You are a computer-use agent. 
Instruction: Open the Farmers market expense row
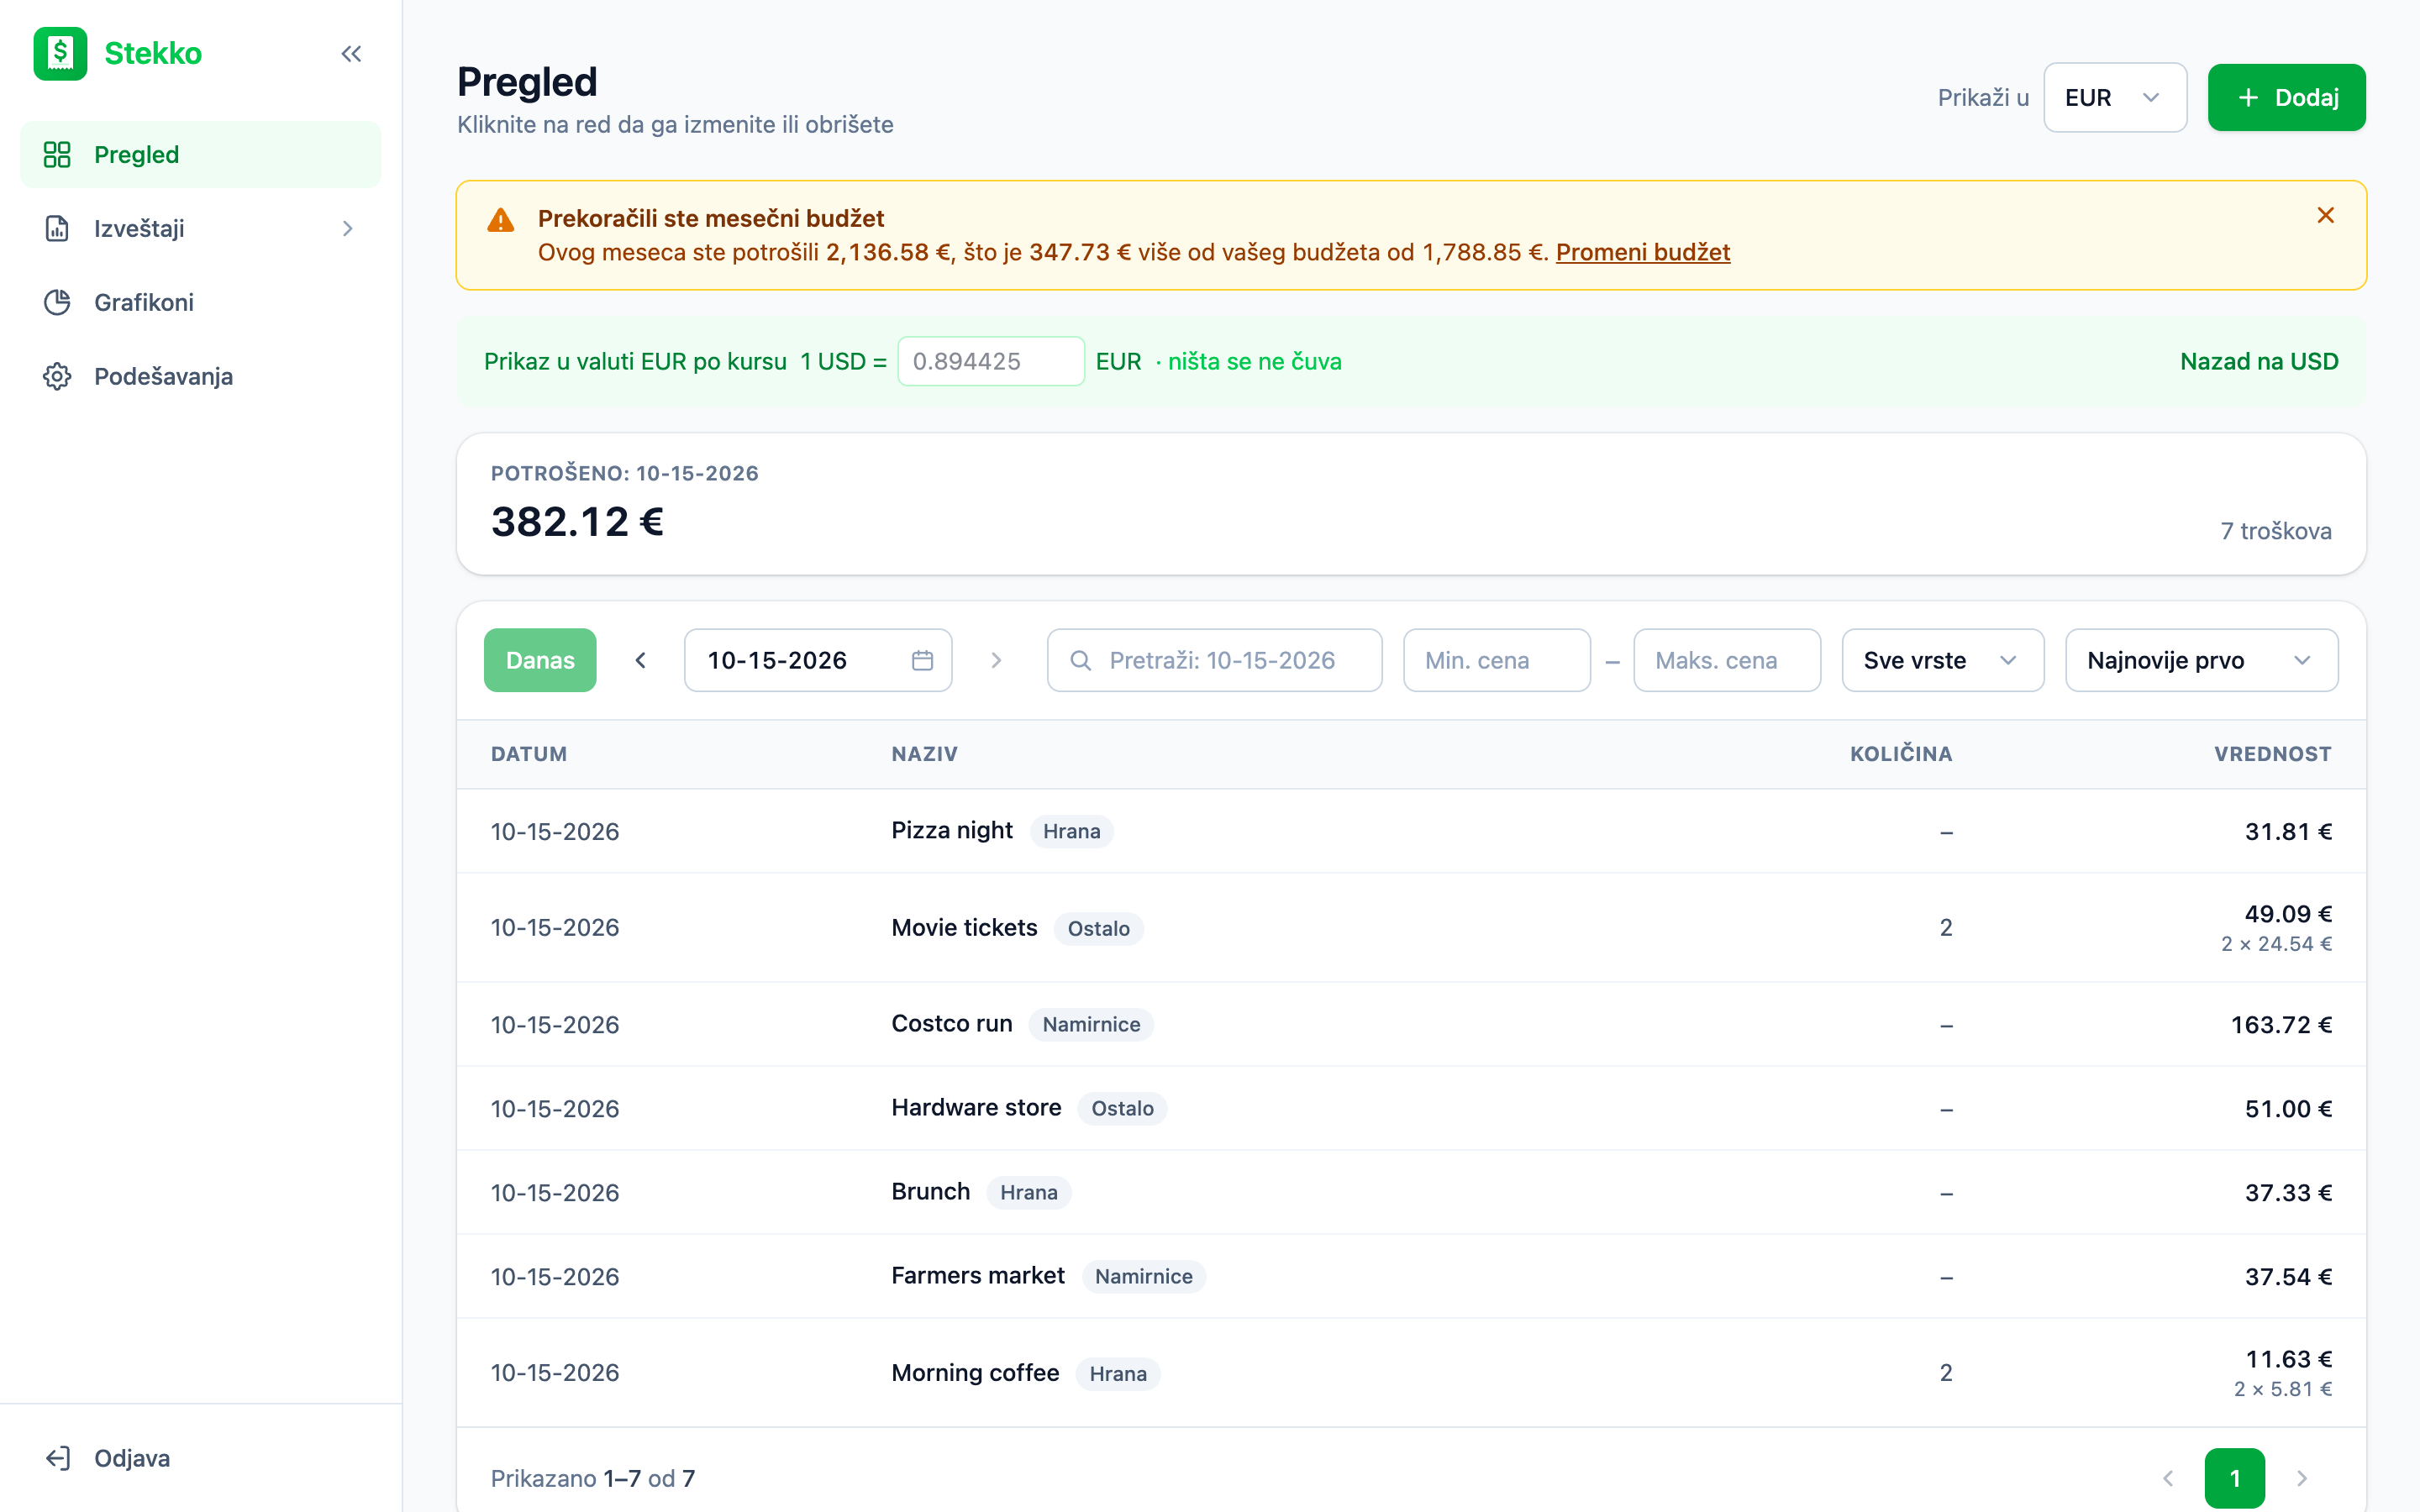(1411, 1276)
